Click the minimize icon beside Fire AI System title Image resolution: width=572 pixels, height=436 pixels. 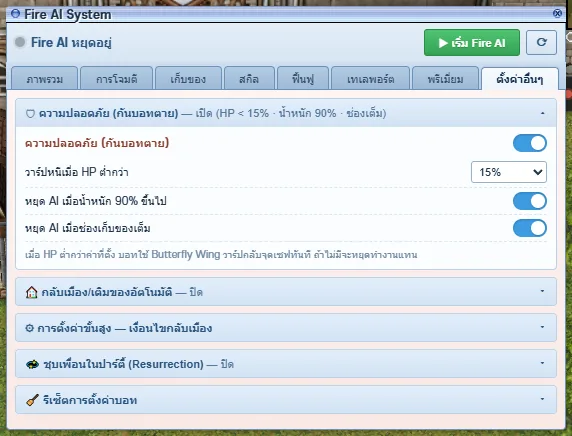(15, 13)
